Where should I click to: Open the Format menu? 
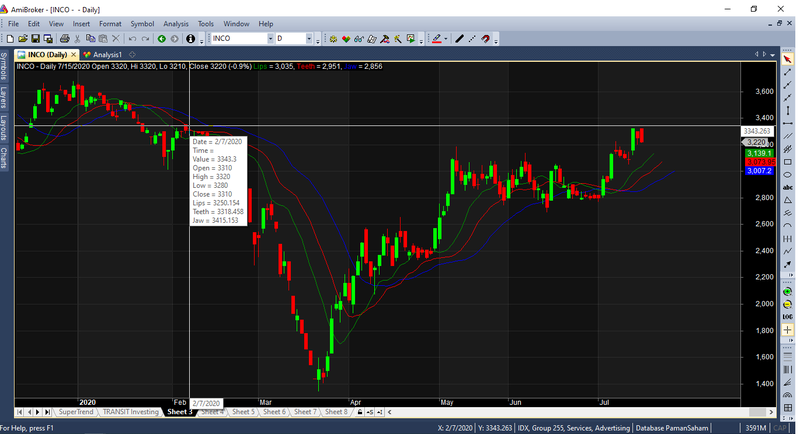coord(110,24)
